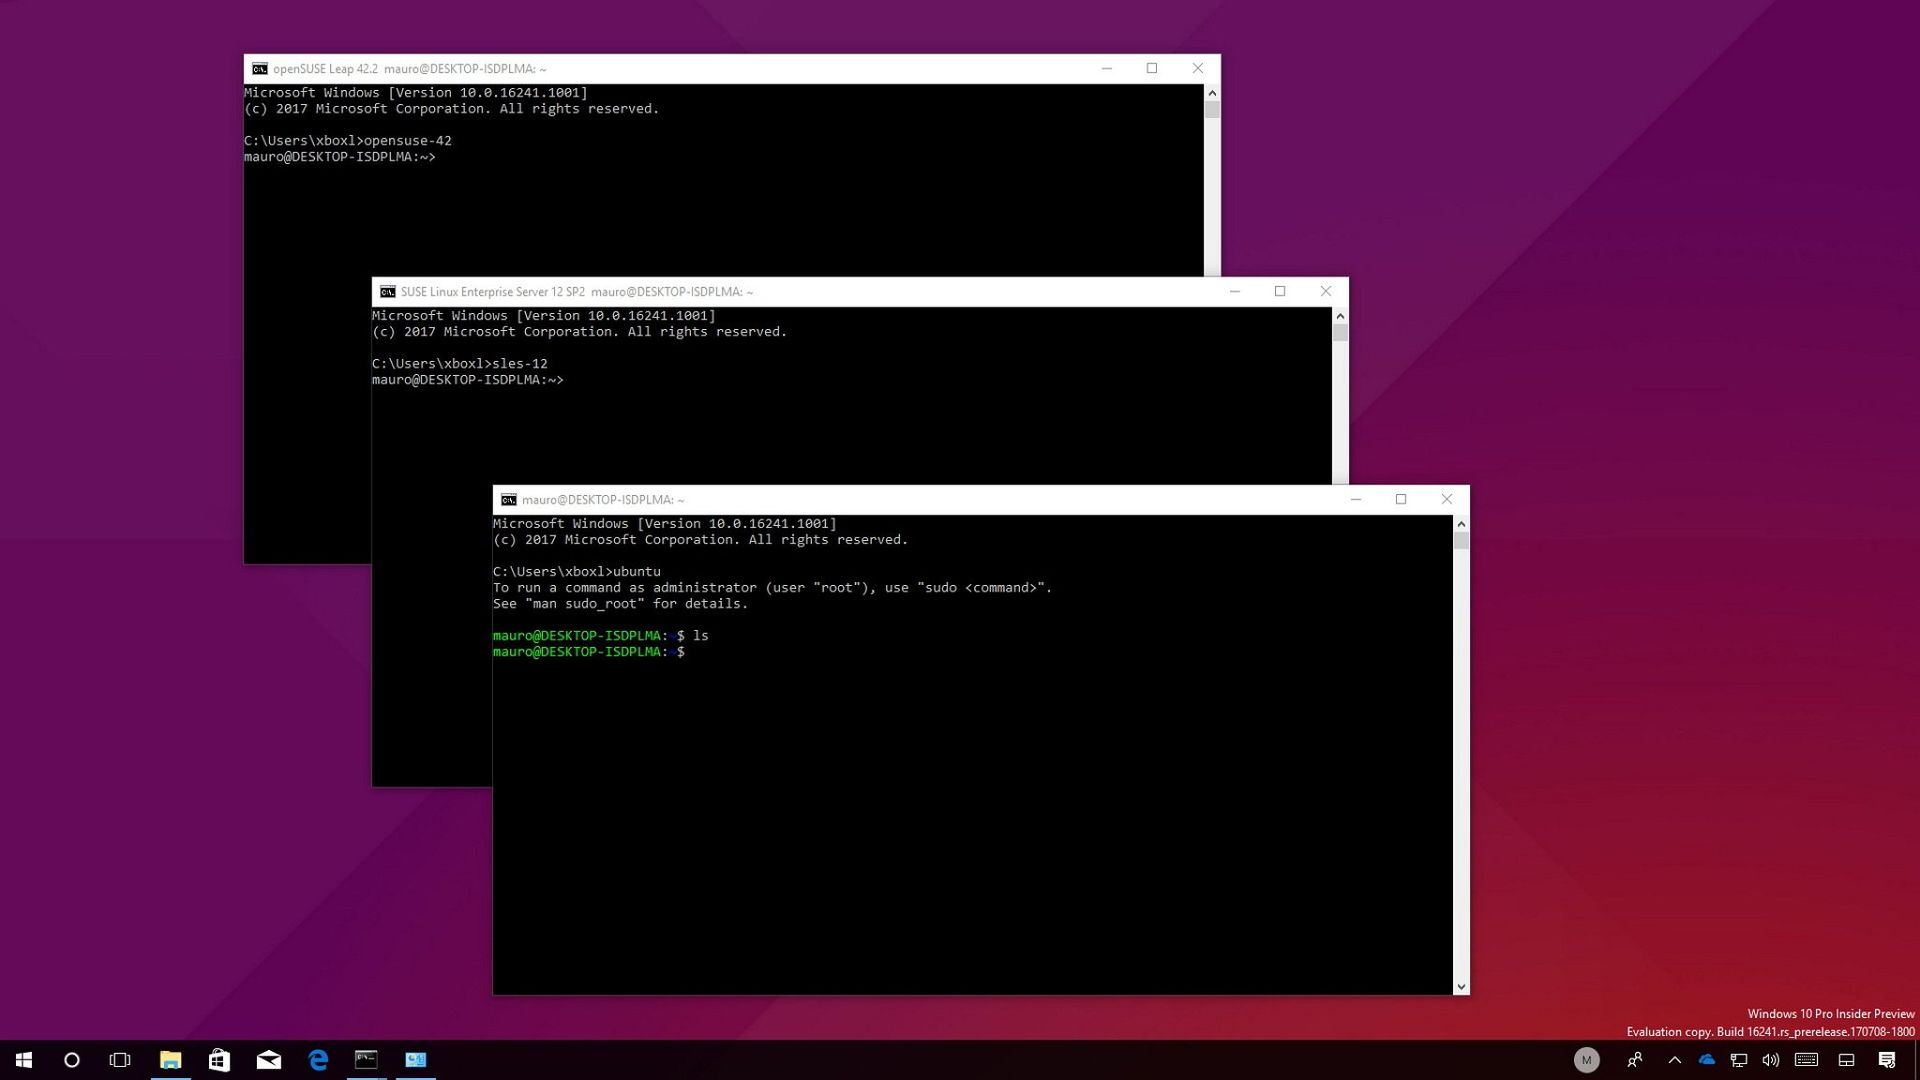Expand hidden icons in the system tray

pyautogui.click(x=1673, y=1059)
